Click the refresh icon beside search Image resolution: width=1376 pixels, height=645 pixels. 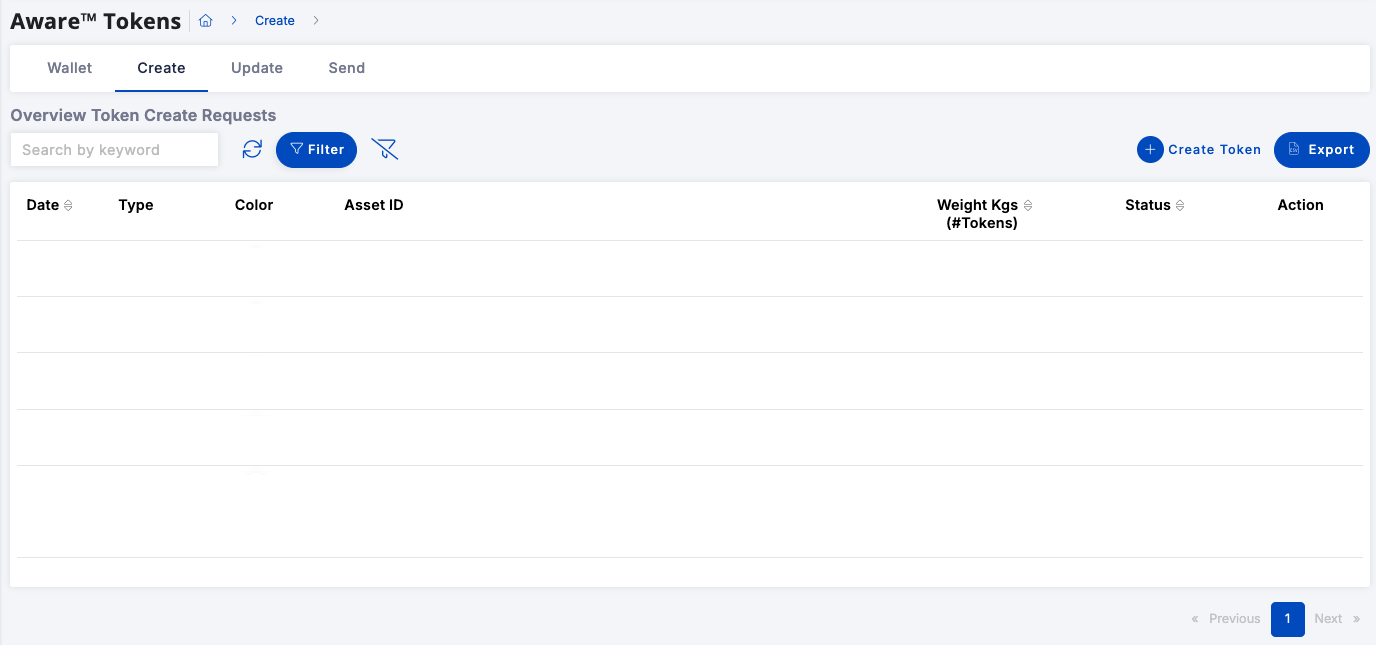coord(252,149)
